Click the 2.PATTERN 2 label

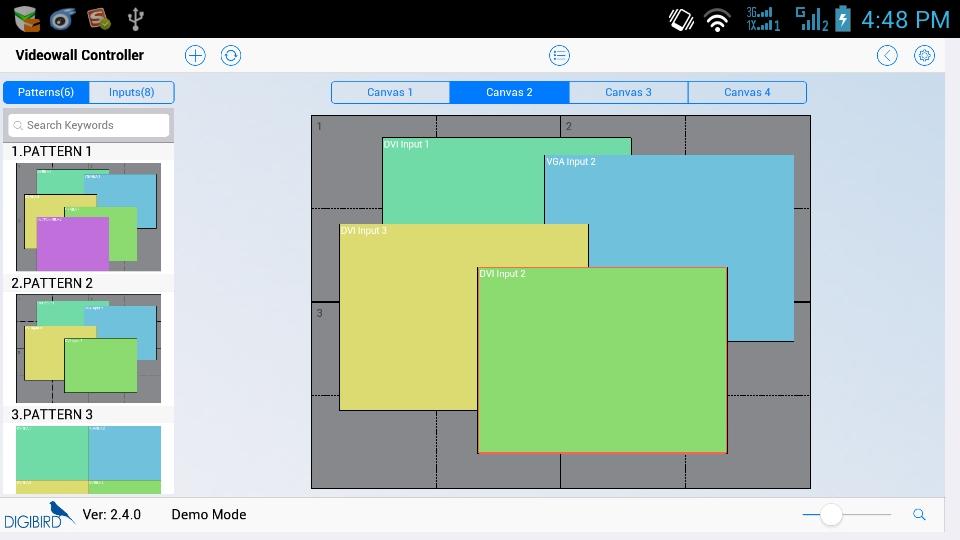(52, 283)
